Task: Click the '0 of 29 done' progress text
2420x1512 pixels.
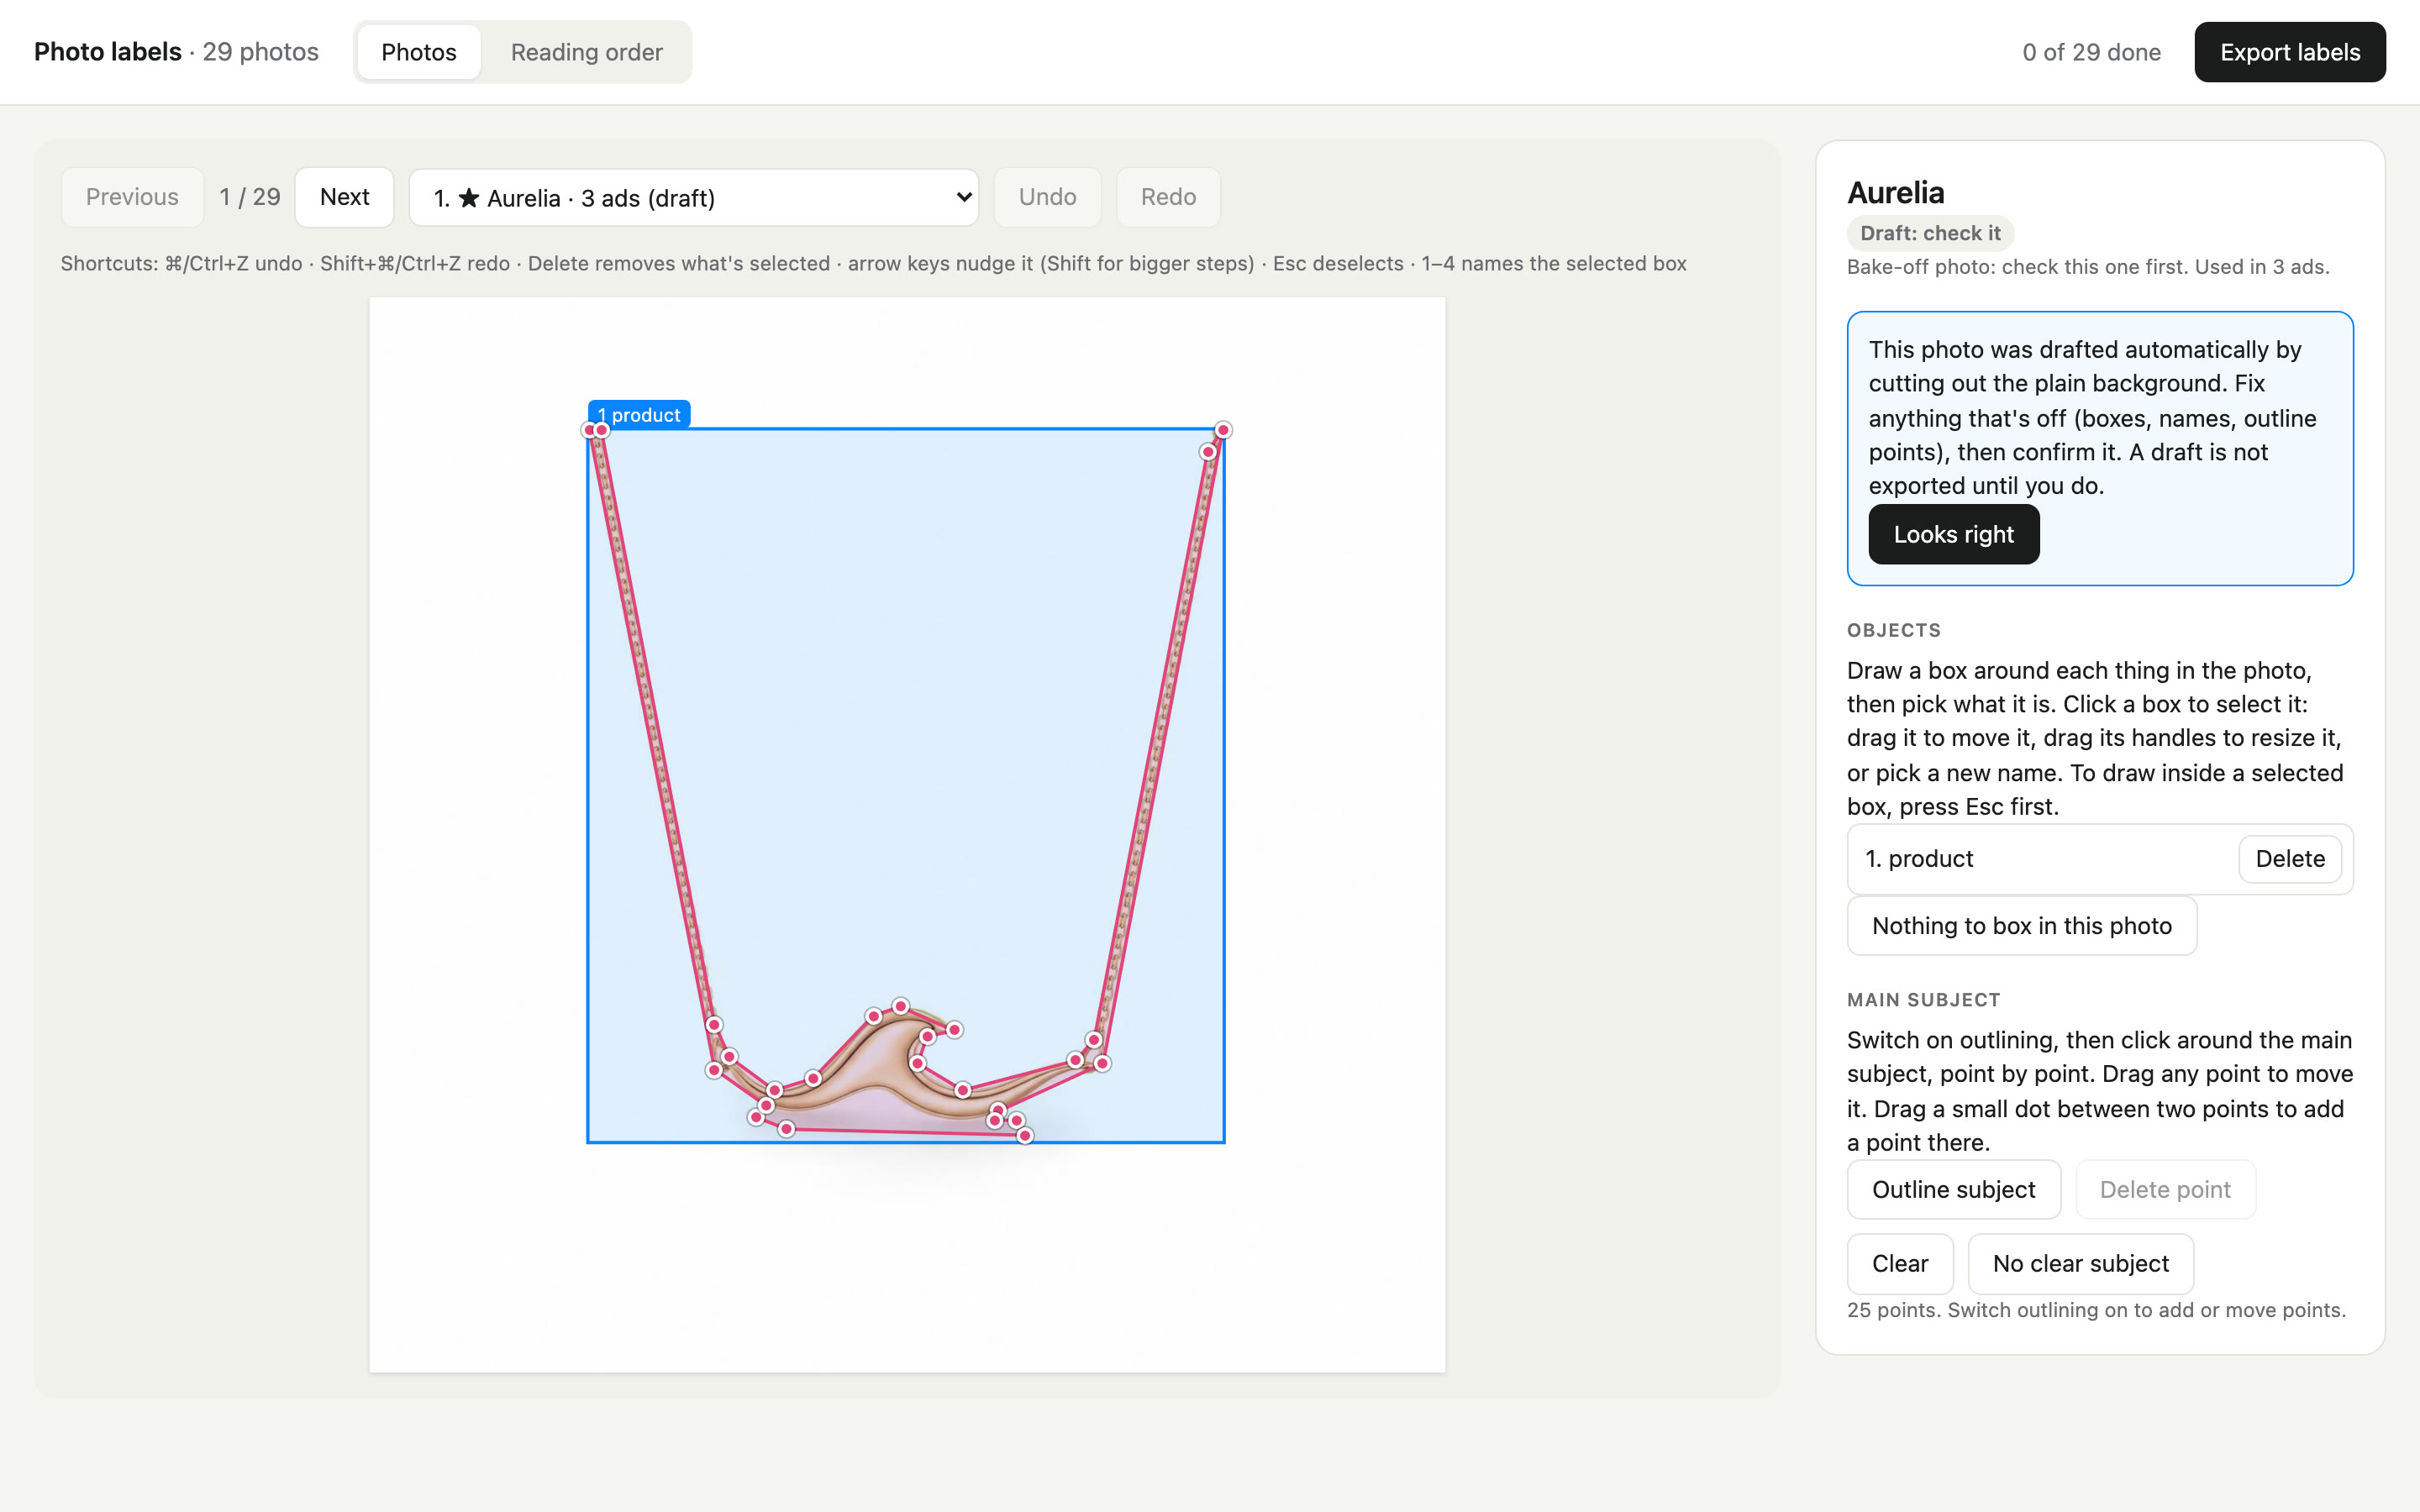Action: (2091, 52)
